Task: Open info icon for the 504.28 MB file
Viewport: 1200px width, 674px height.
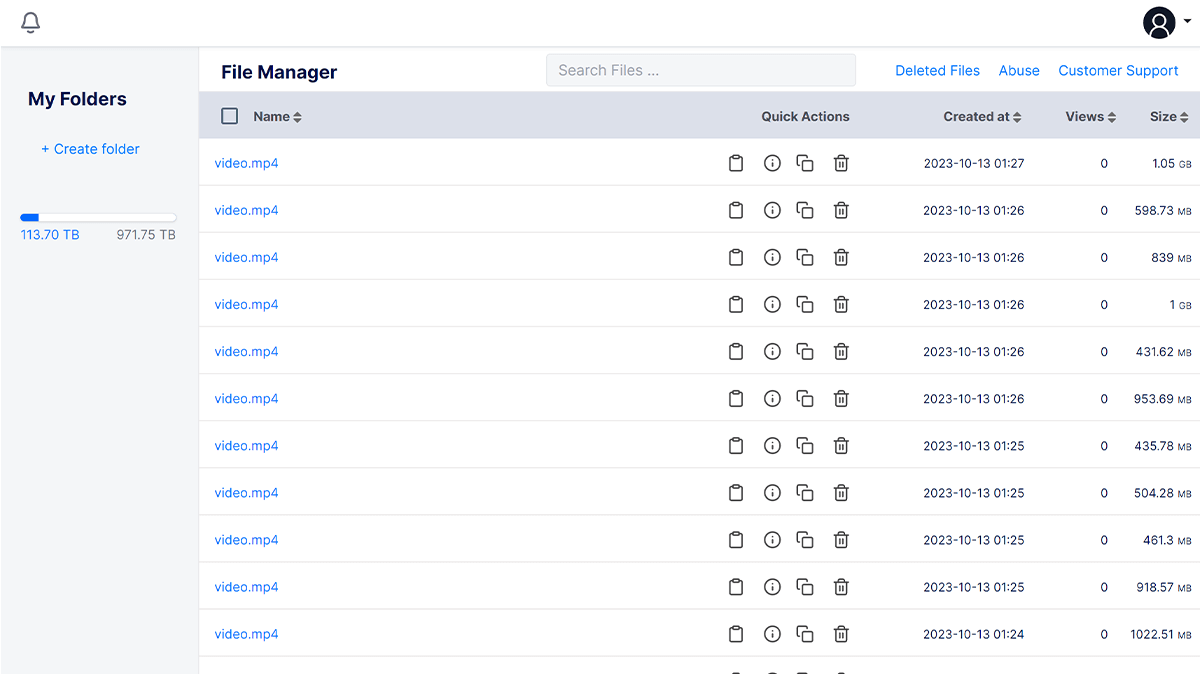Action: 772,493
